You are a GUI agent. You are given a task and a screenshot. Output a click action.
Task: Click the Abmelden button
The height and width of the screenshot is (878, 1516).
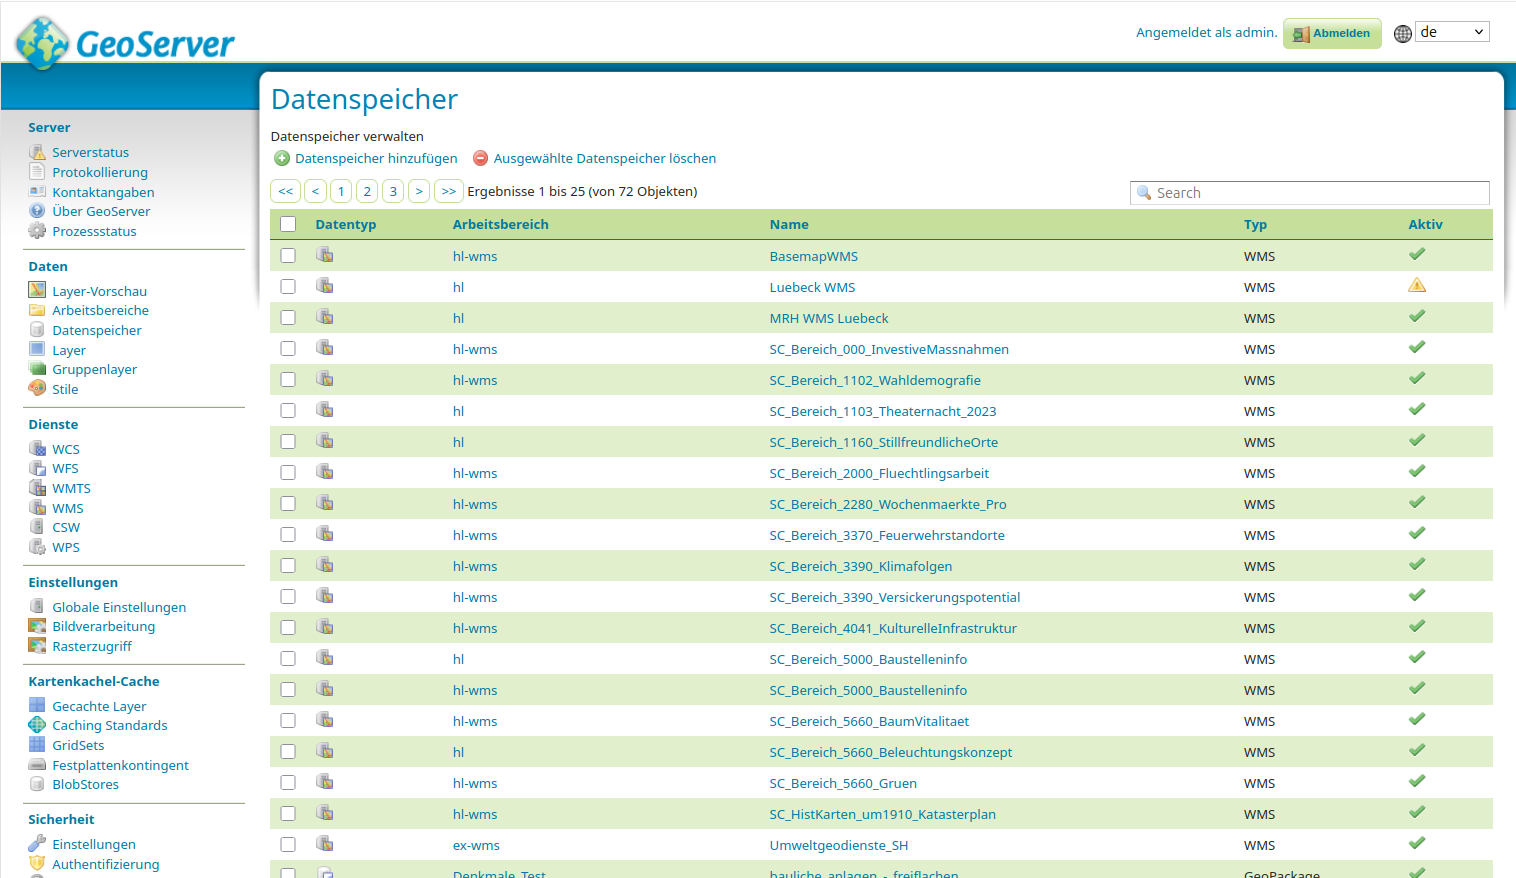pyautogui.click(x=1332, y=33)
